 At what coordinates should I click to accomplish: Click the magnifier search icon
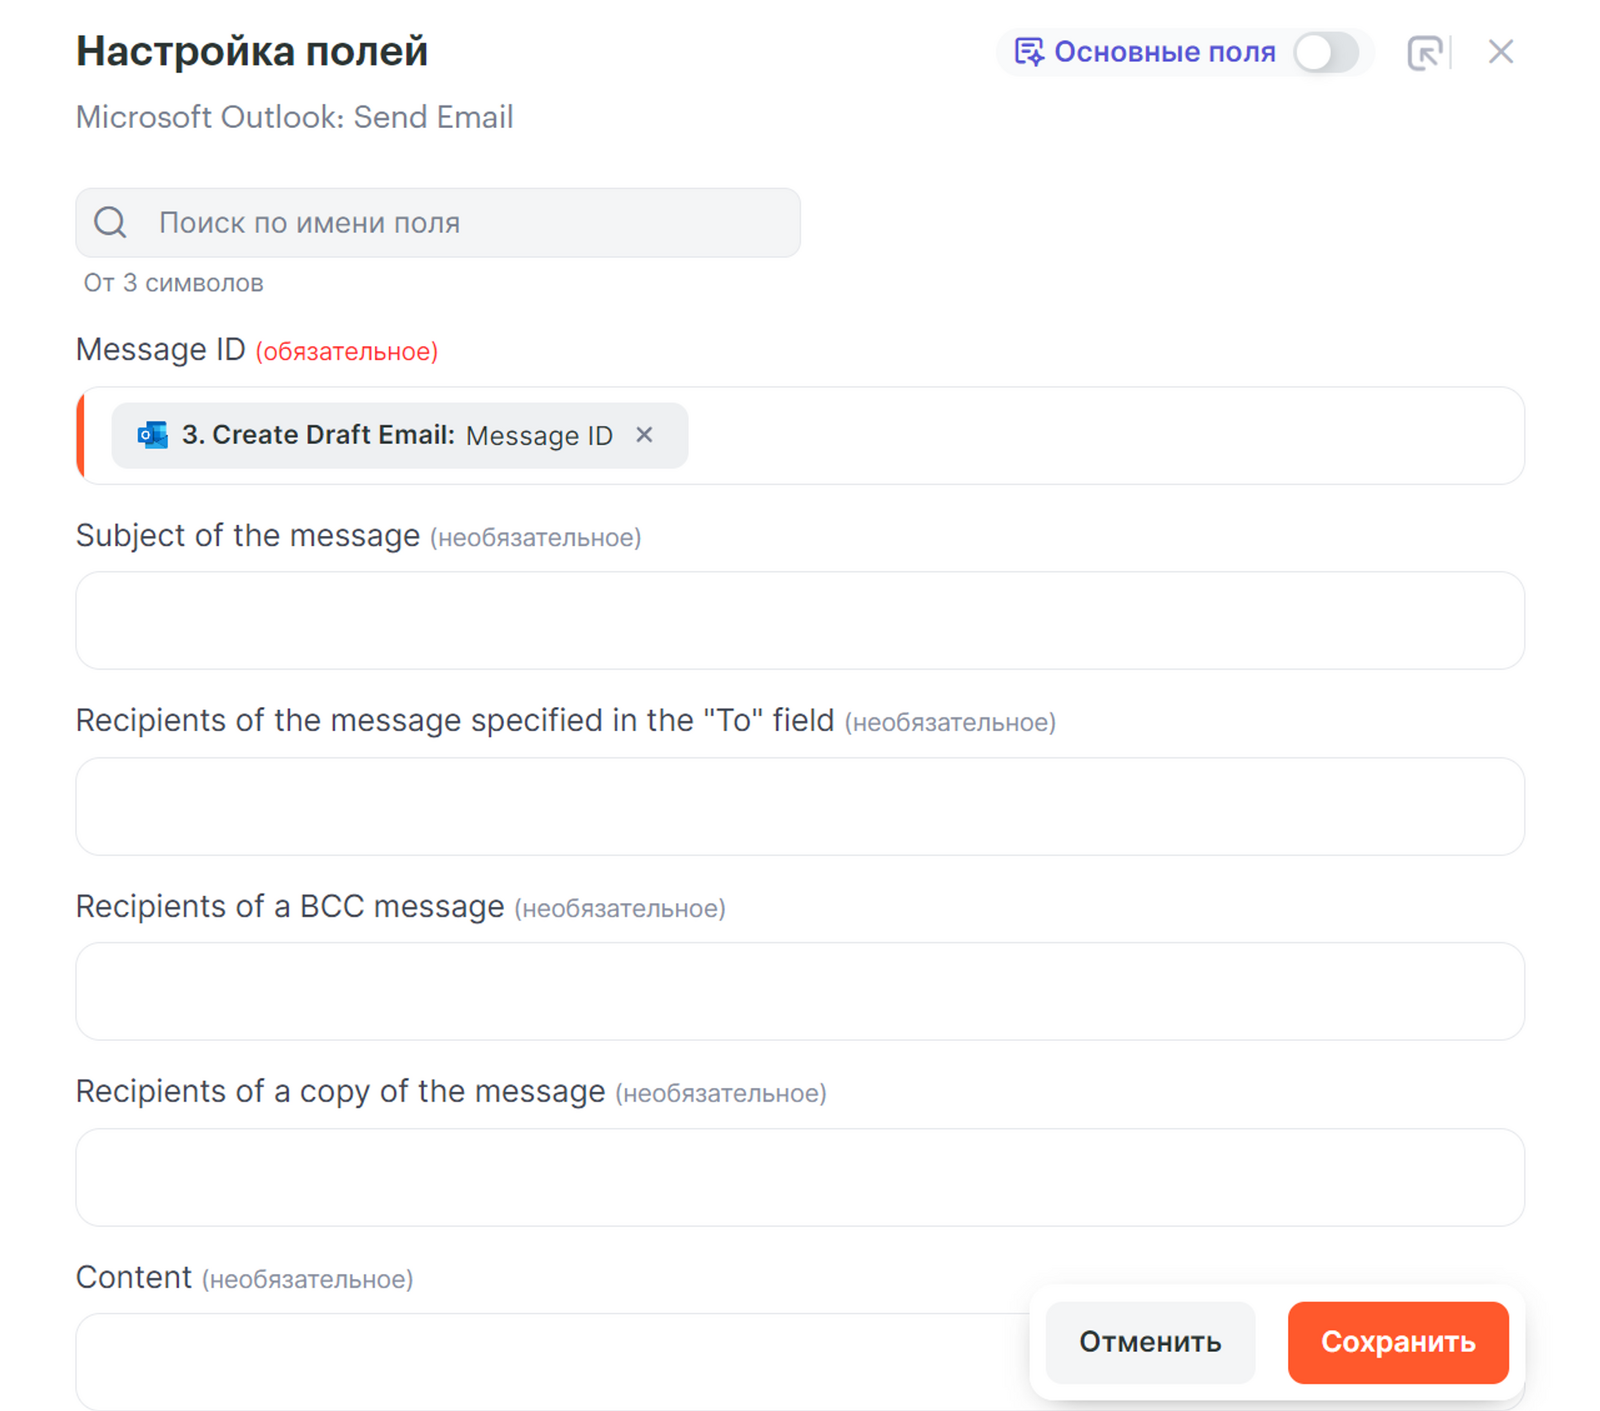[x=110, y=222]
